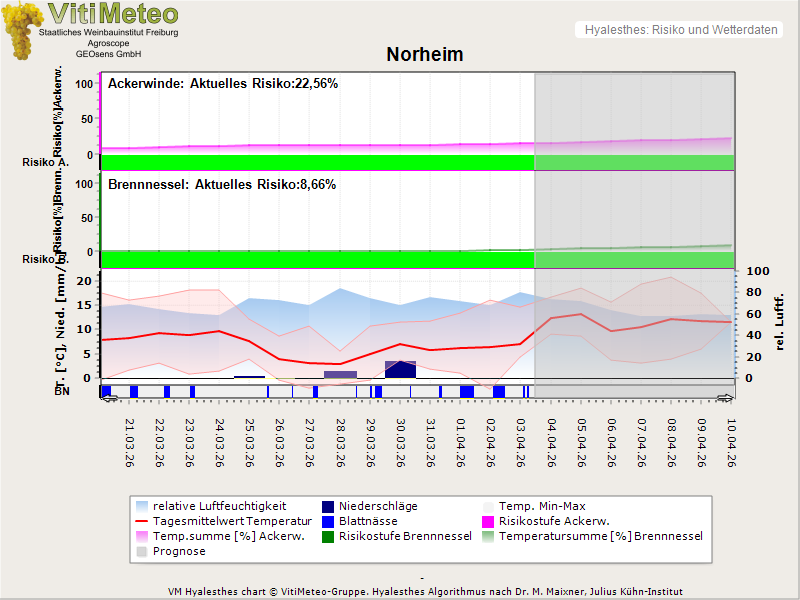Click relative Luftfeuchtigkeit legend icon

coord(141,506)
